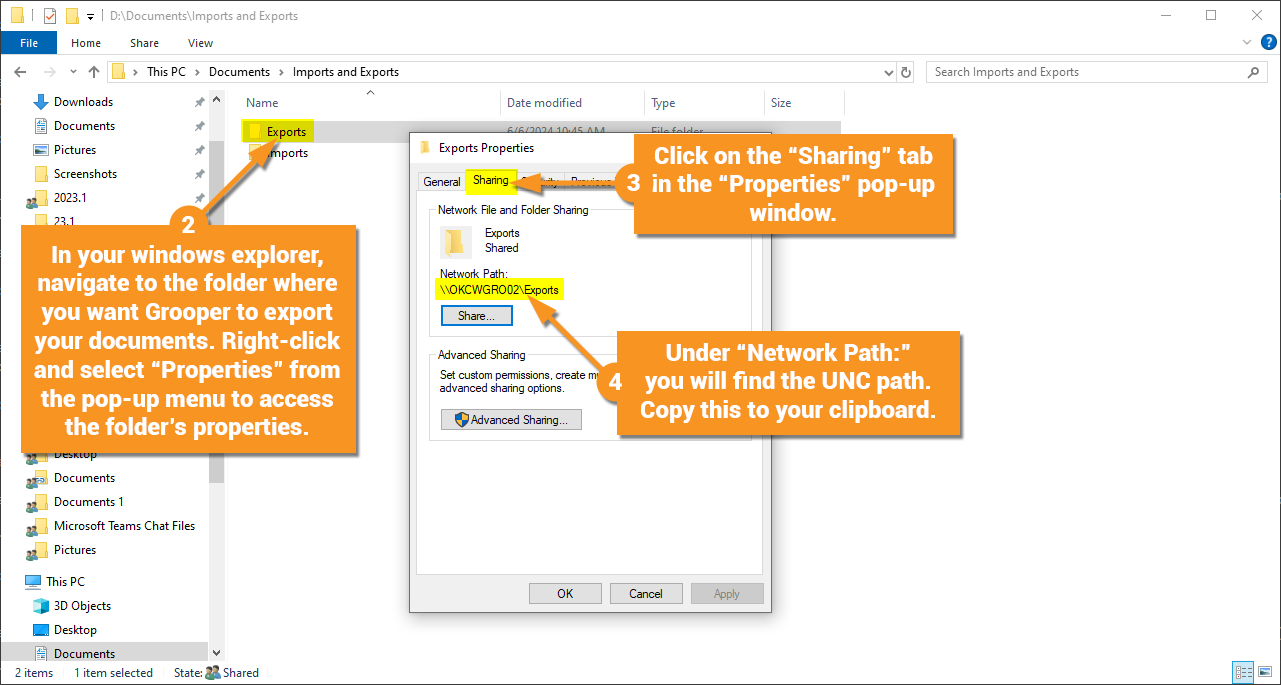Cancel the Exports Properties dialog
This screenshot has width=1281, height=685.
(x=646, y=594)
